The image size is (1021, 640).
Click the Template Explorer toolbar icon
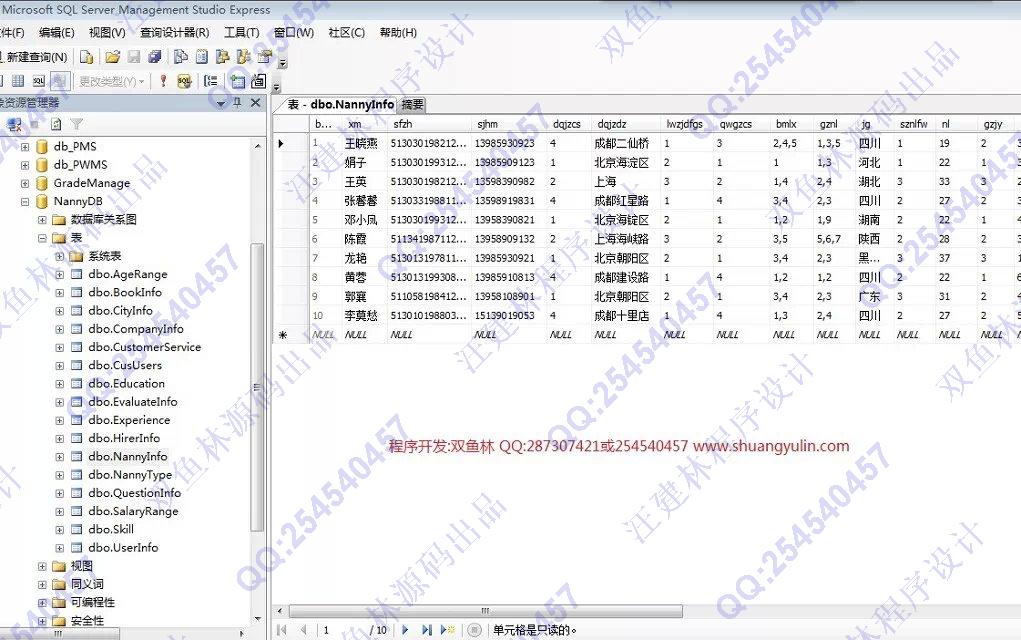tap(244, 57)
